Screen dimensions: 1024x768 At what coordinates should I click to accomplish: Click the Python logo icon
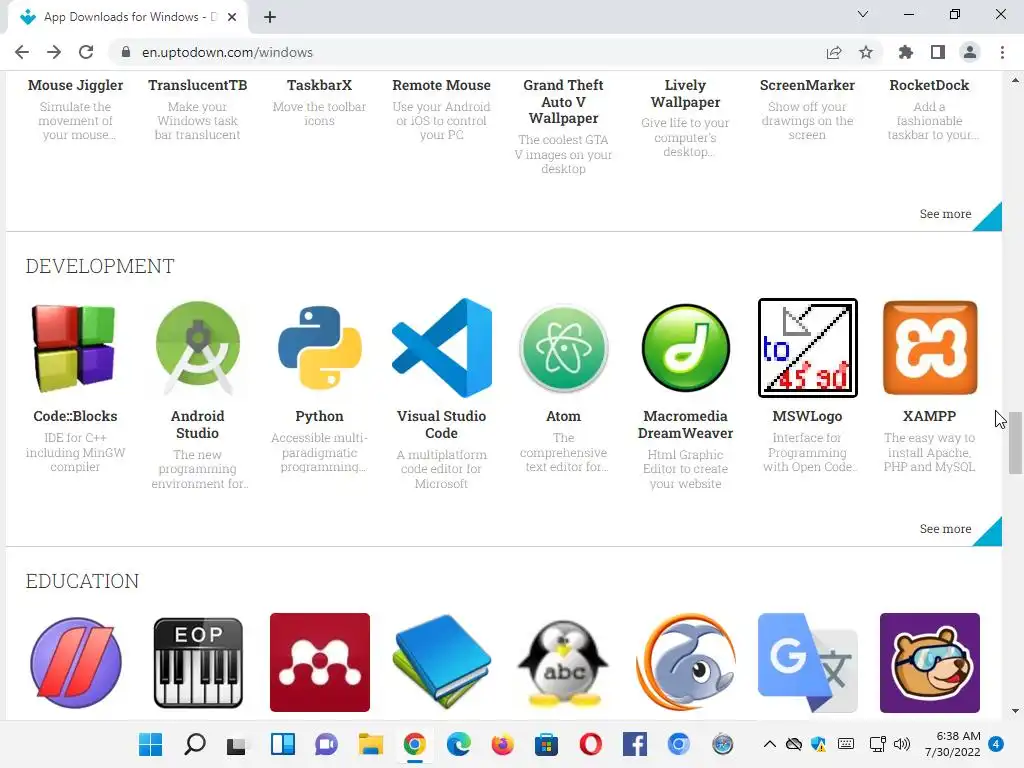(319, 347)
